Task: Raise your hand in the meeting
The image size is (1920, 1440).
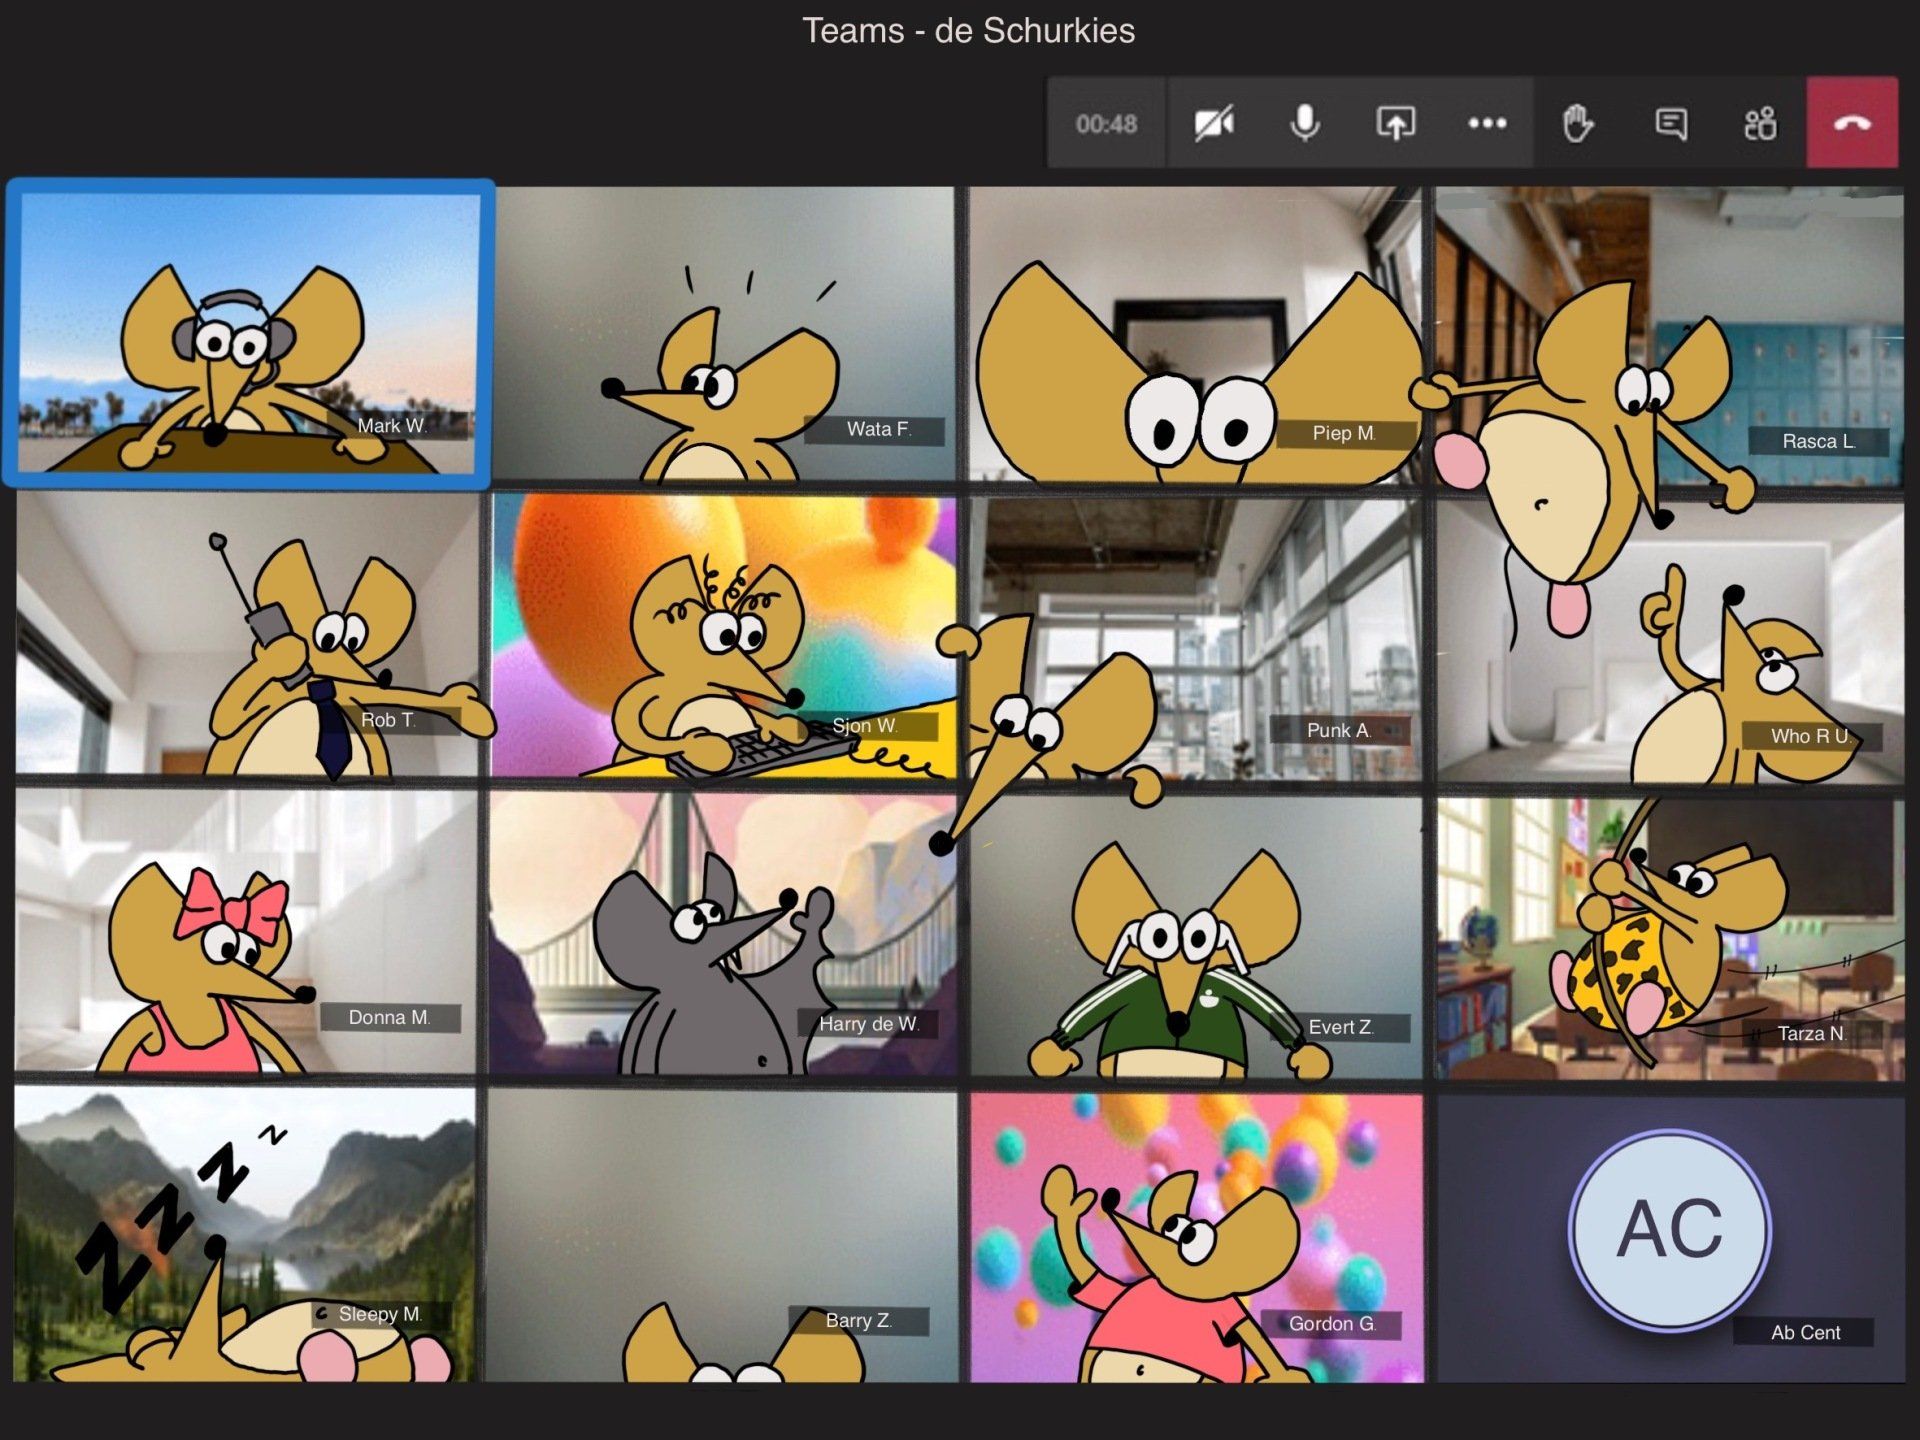Action: [1577, 124]
